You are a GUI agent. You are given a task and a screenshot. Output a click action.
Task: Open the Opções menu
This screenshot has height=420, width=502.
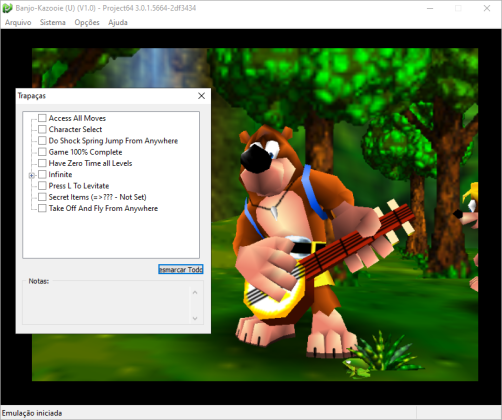(87, 22)
